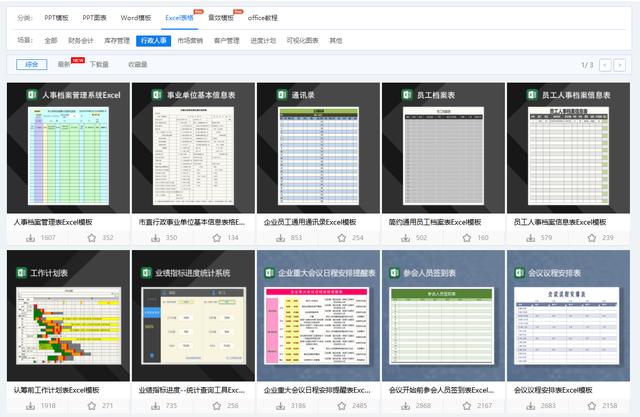
Task: Favorite 员工人事档案信息表Excel模板 with its star icon
Action: point(591,238)
